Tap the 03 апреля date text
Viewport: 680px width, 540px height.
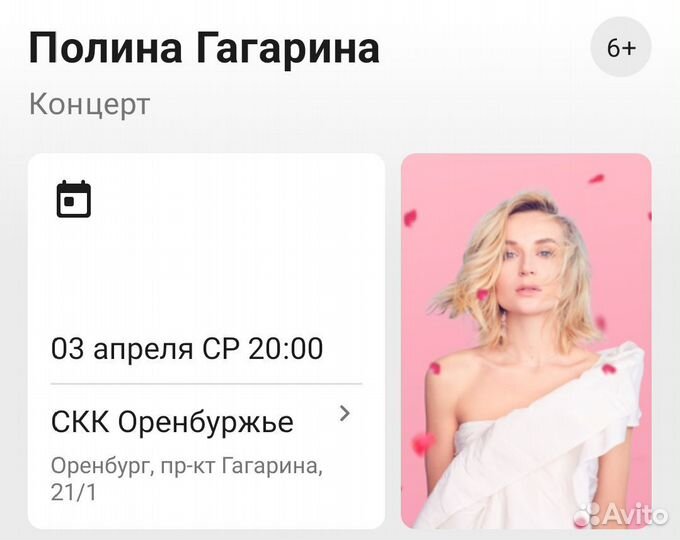tap(122, 348)
